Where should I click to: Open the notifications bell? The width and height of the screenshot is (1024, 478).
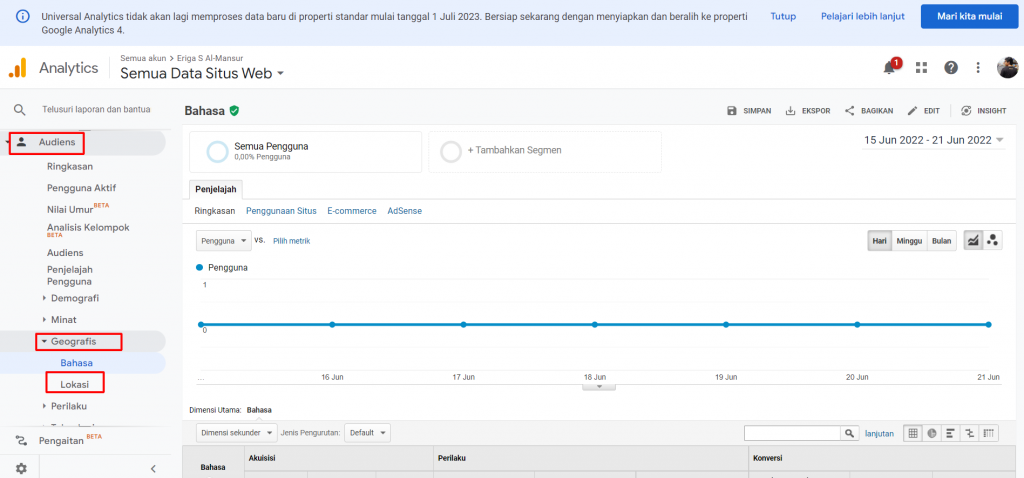coord(889,68)
